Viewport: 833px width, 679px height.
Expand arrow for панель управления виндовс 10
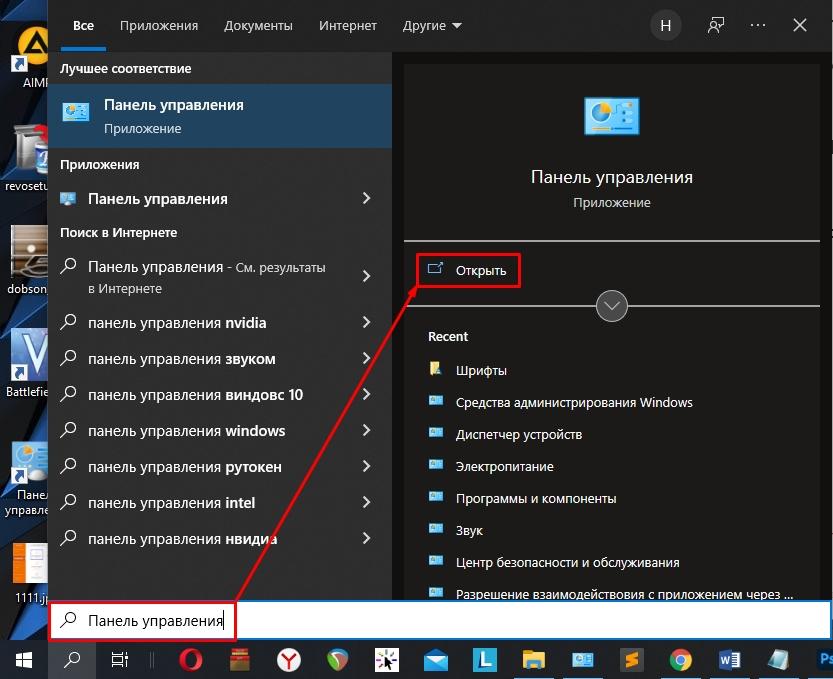pyautogui.click(x=367, y=395)
